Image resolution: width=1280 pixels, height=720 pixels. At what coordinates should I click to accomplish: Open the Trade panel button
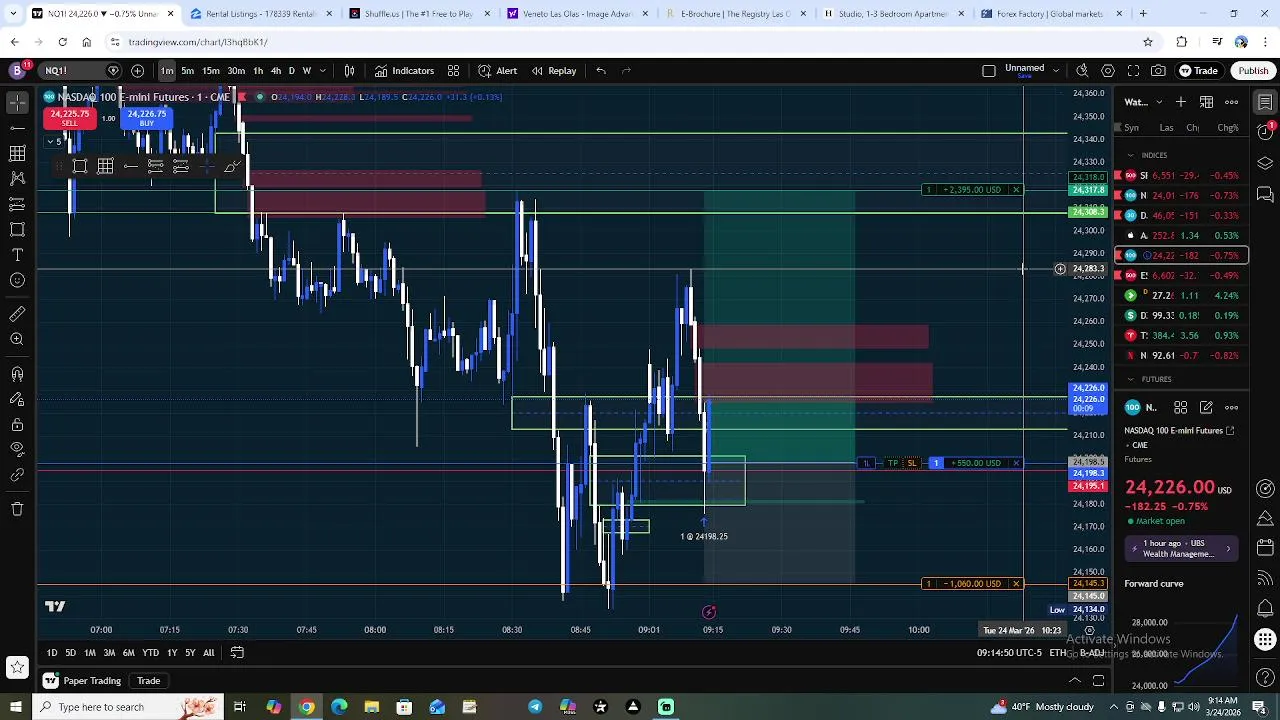(x=1198, y=71)
